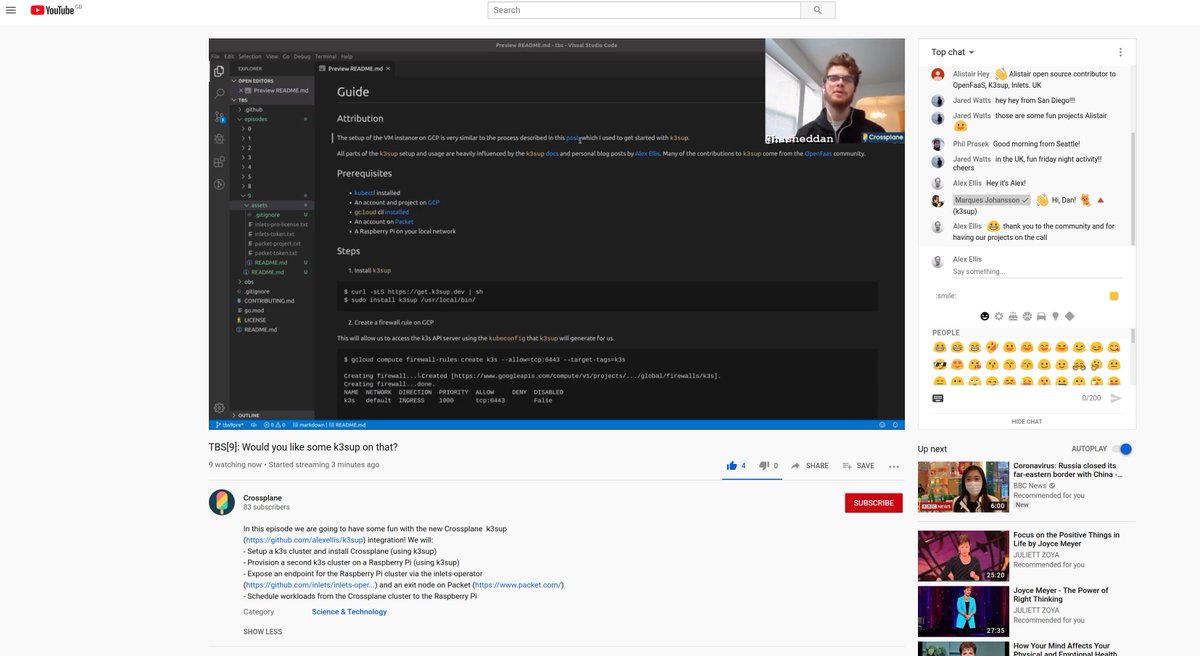
Task: Open the YouTube guide hamburger menu
Action: [x=11, y=10]
